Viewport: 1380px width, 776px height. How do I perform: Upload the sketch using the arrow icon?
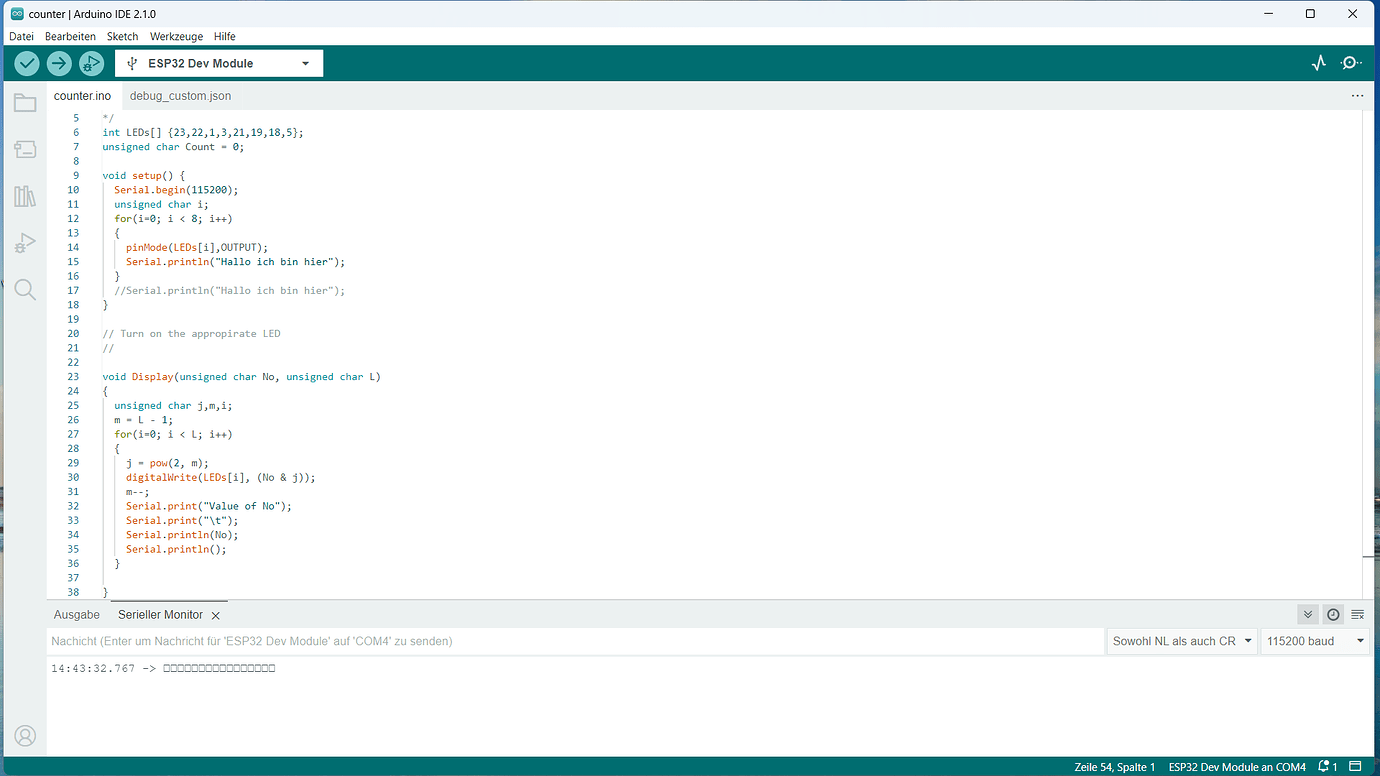pos(58,62)
